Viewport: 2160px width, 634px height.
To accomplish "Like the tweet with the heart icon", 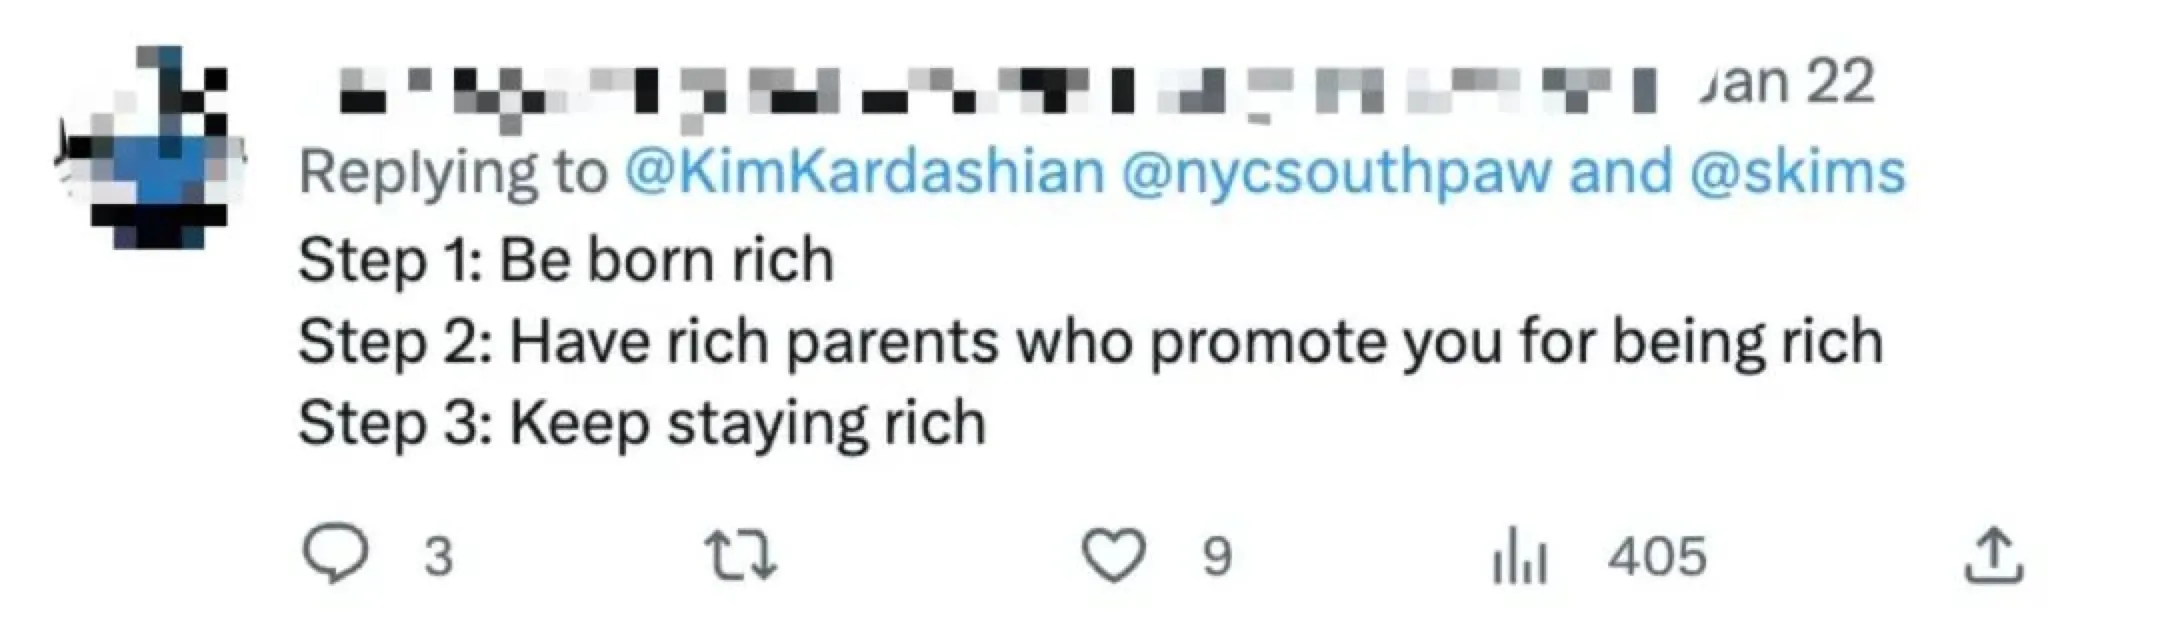I will click(1114, 556).
